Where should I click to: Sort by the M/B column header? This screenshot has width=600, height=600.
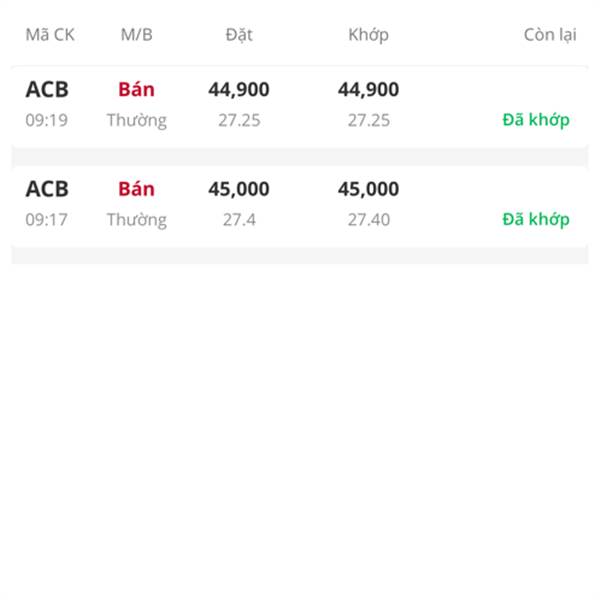[137, 35]
